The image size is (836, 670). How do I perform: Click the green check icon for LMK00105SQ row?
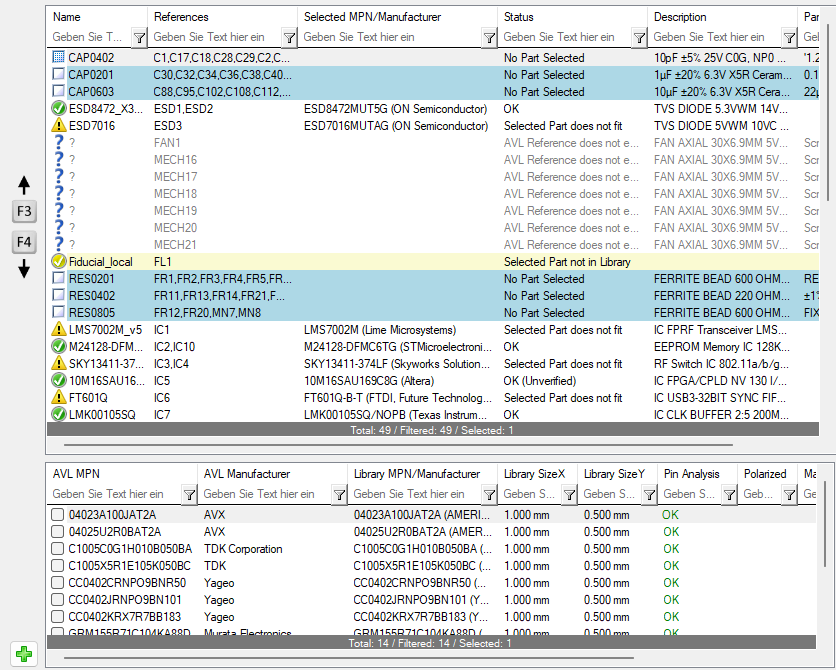58,415
